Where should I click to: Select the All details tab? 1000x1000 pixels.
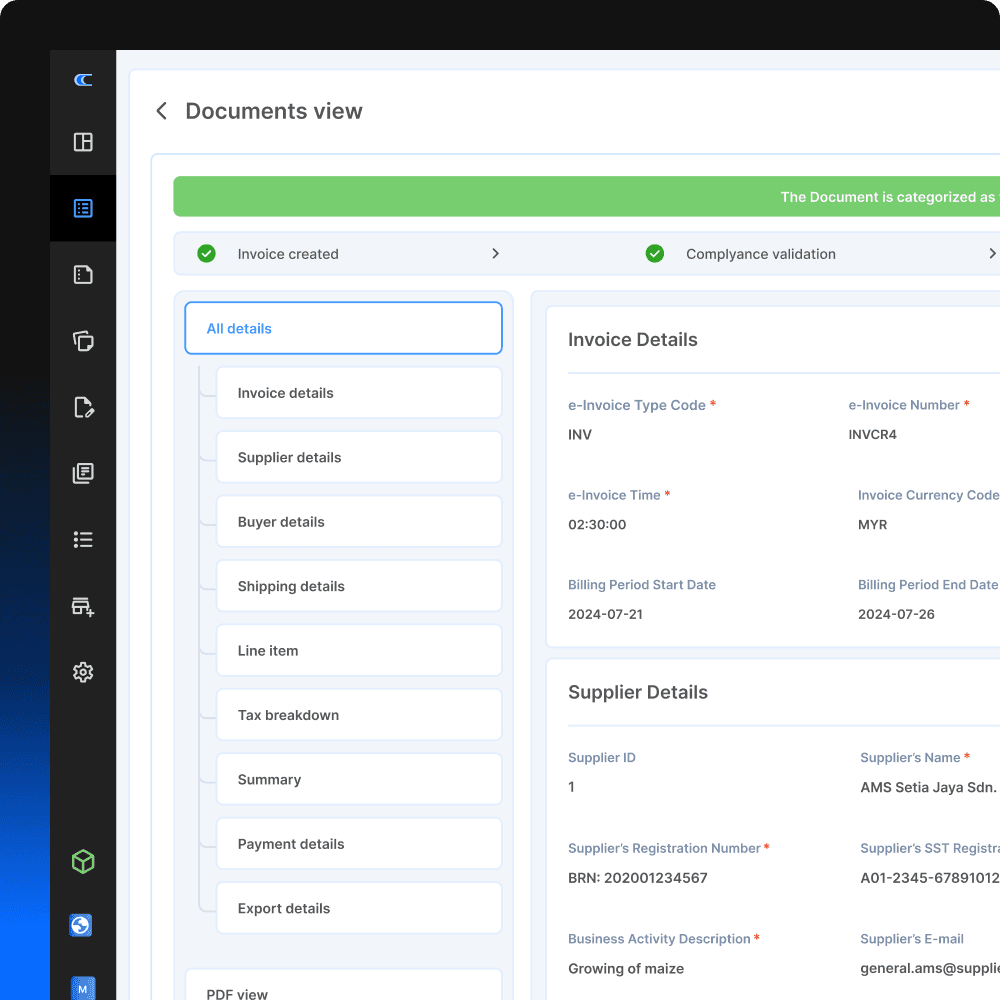343,328
